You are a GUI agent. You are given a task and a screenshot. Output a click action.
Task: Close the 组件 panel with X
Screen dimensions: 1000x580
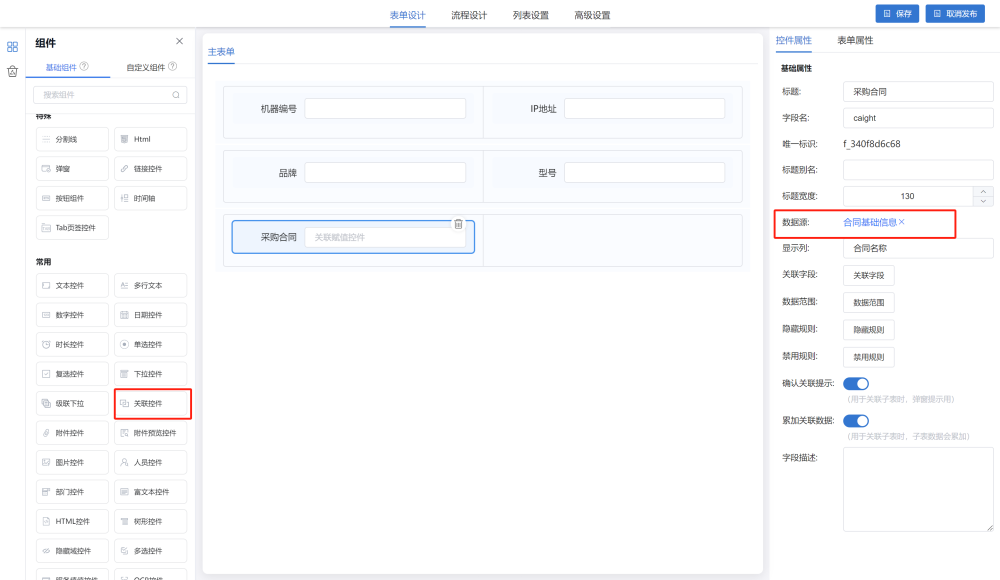[179, 41]
